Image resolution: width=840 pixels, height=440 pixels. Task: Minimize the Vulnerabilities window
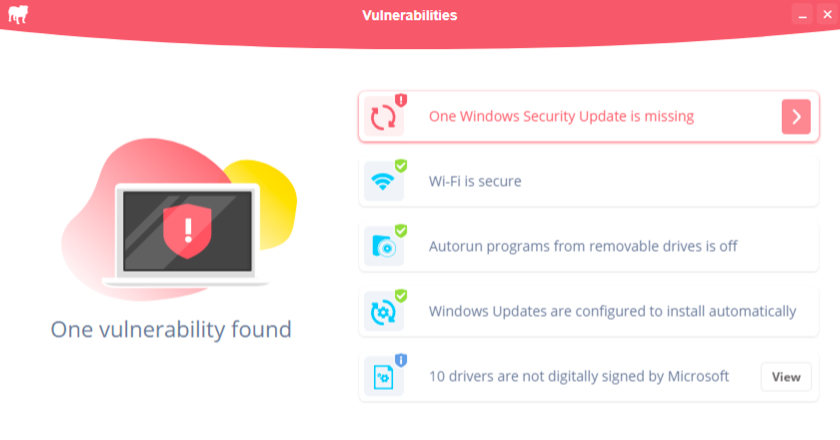coord(801,14)
